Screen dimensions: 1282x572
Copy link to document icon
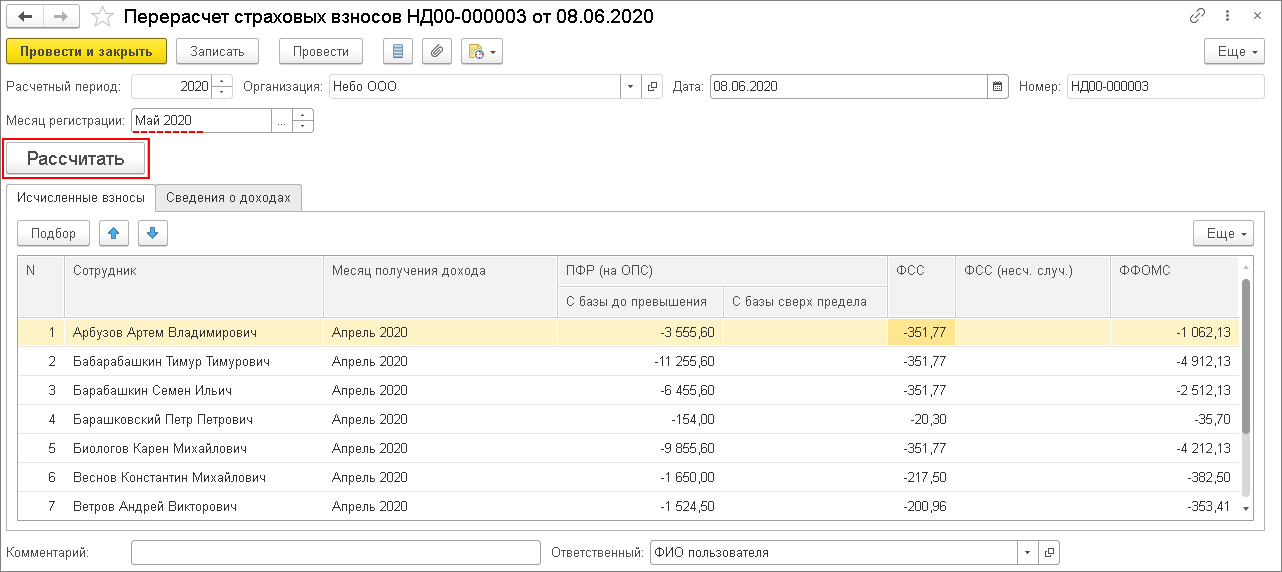[x=1197, y=17]
